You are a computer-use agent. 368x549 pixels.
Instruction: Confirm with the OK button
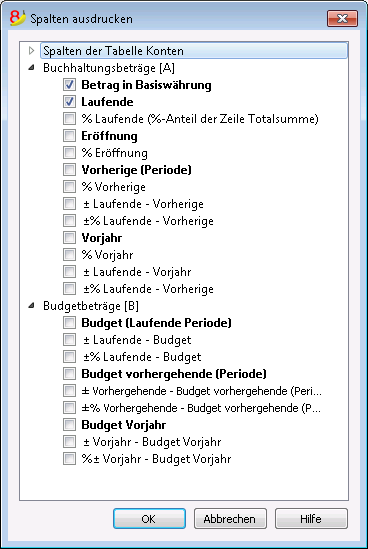(x=150, y=519)
